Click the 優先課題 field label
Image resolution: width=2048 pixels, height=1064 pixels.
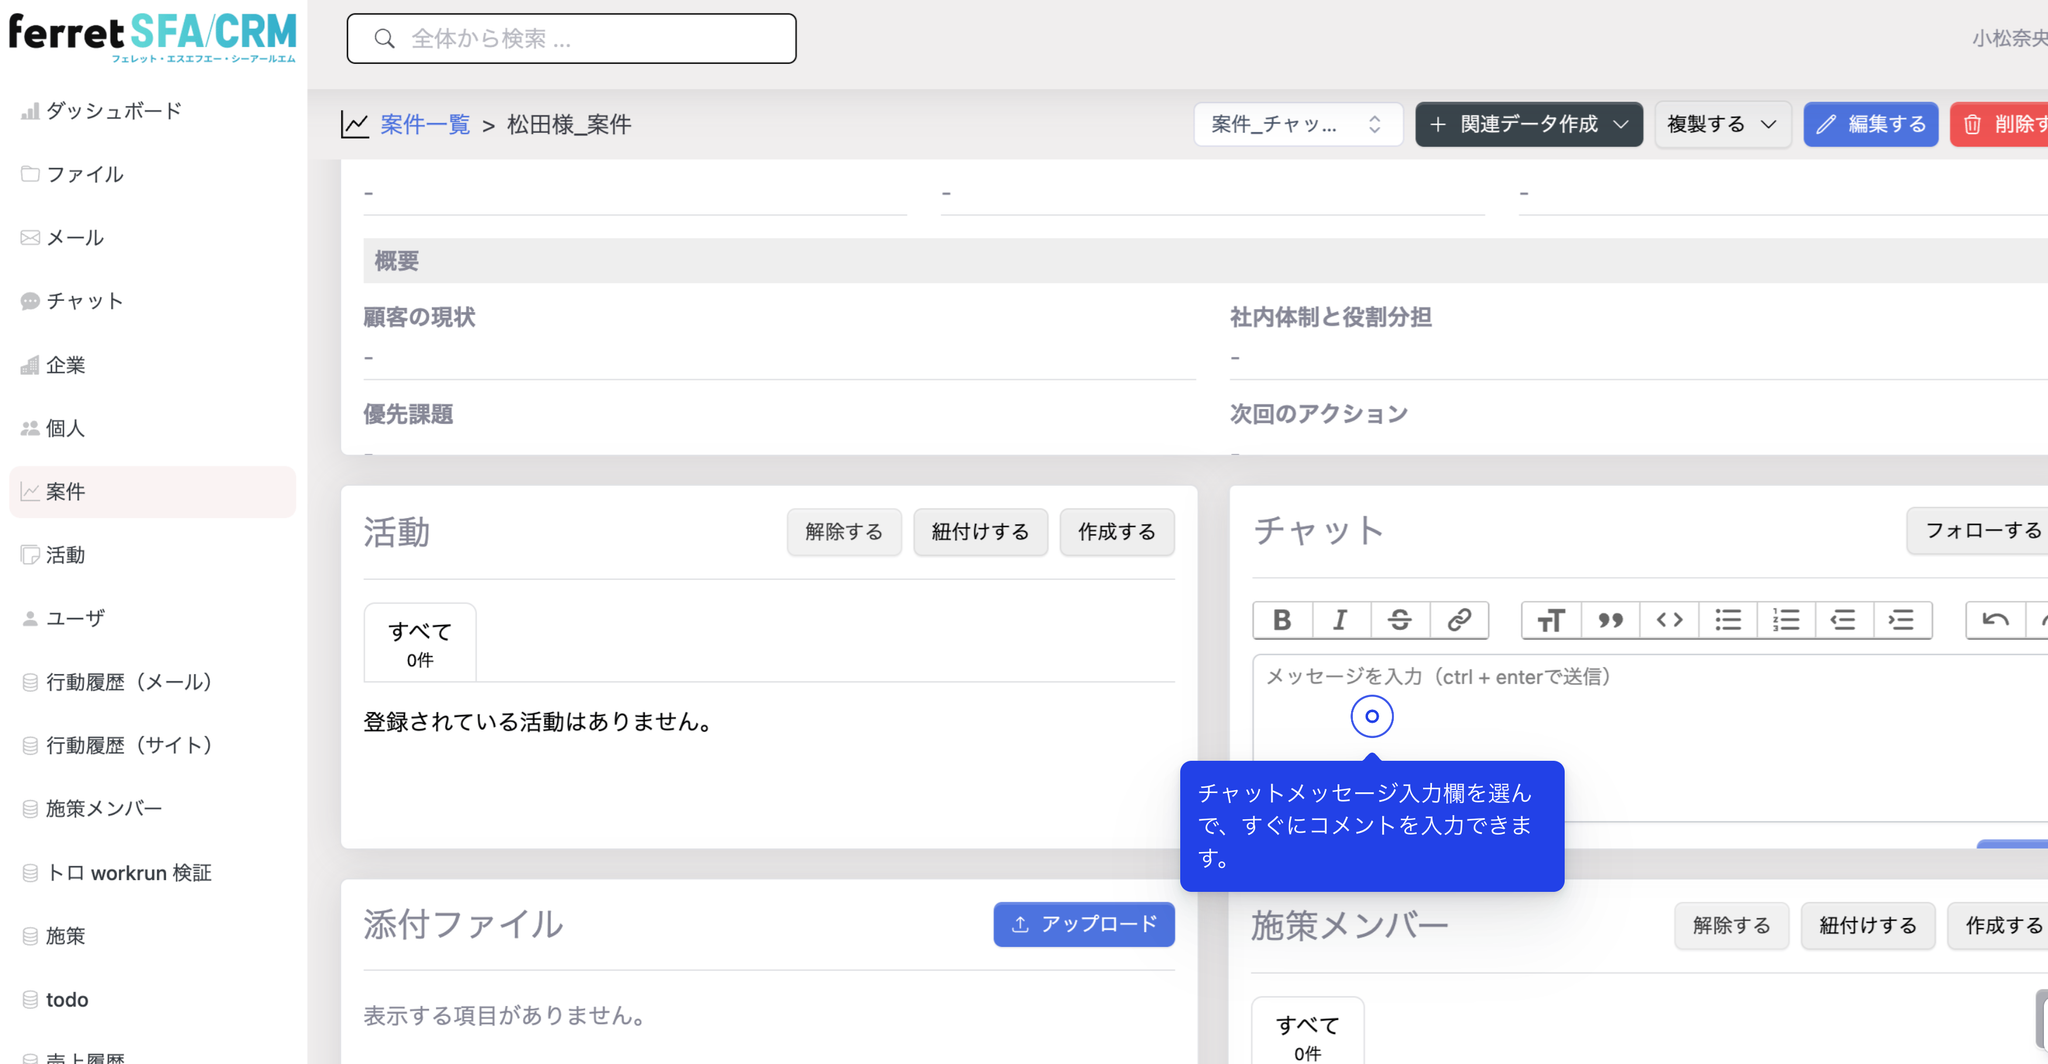[x=408, y=414]
